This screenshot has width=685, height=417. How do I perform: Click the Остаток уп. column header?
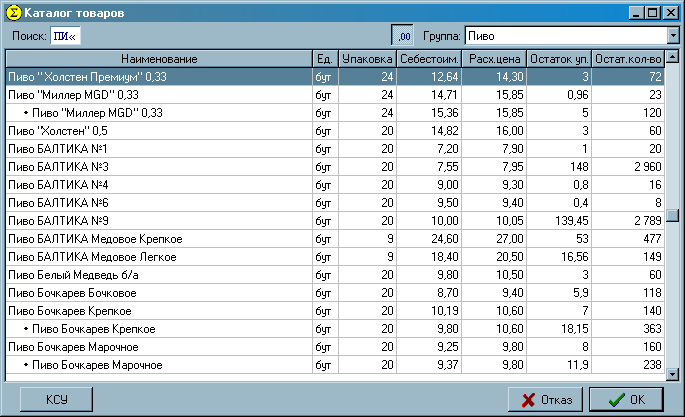pos(559,59)
